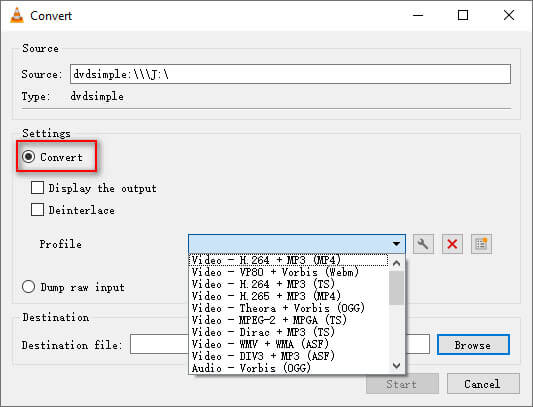533x407 pixels.
Task: Maximize the Convert window
Action: click(x=463, y=15)
